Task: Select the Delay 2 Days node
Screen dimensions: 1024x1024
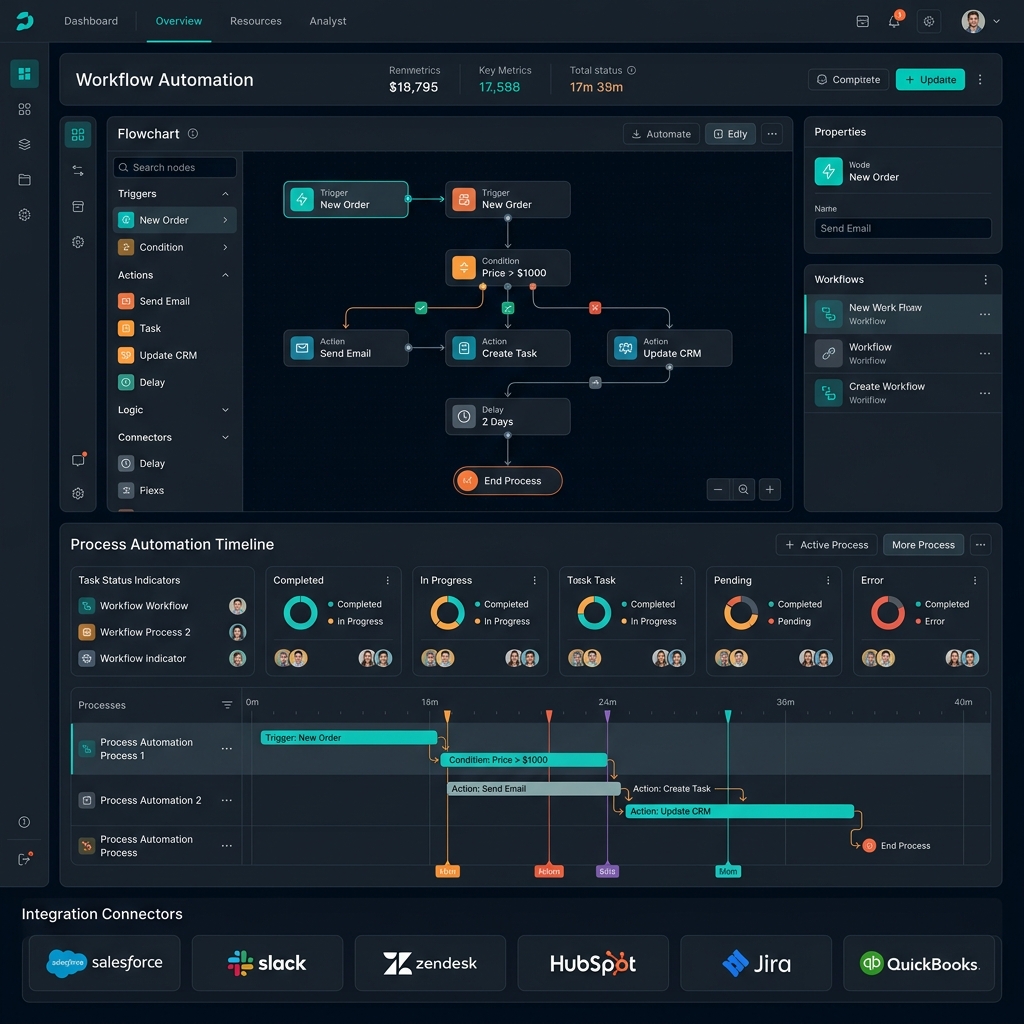Action: [507, 416]
